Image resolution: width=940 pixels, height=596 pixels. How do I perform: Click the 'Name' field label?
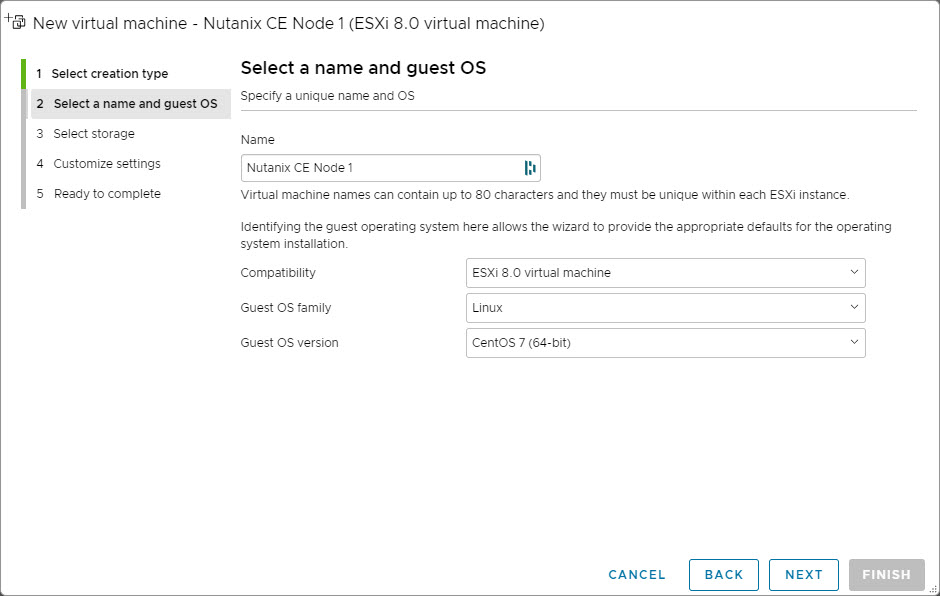click(x=258, y=140)
